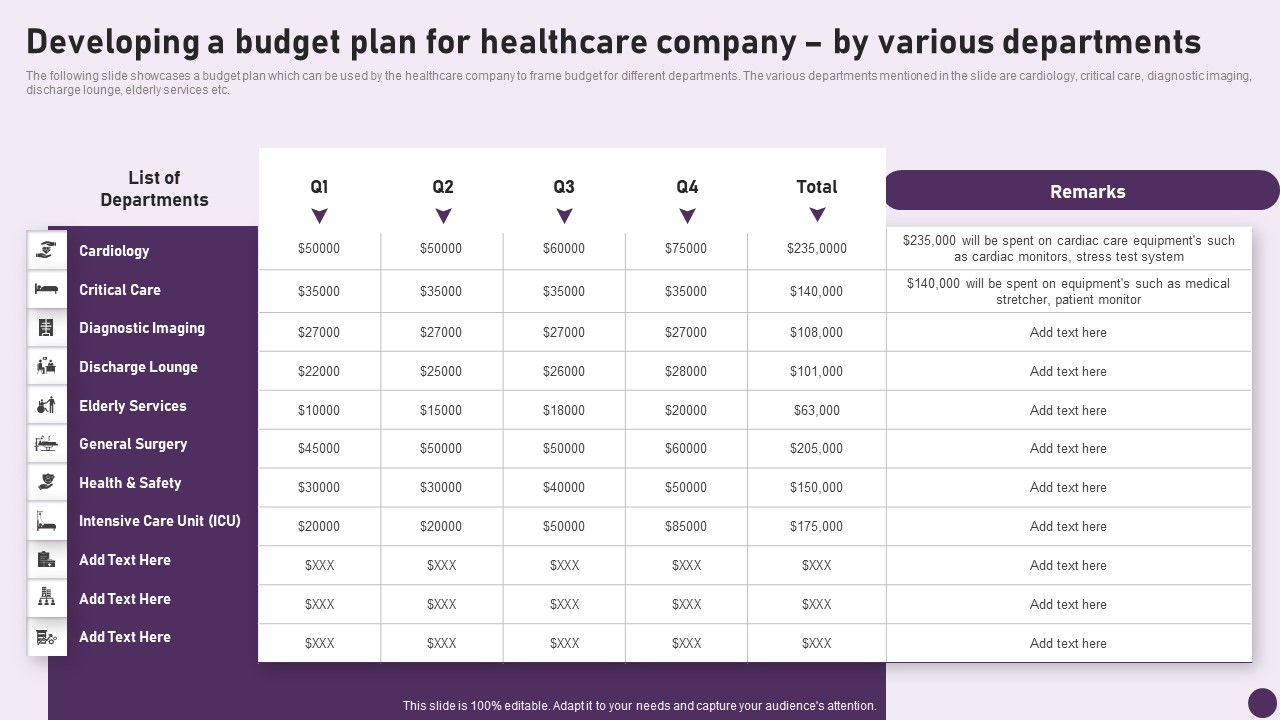This screenshot has width=1280, height=720.
Task: Click the General Surgery icon
Action: point(46,444)
